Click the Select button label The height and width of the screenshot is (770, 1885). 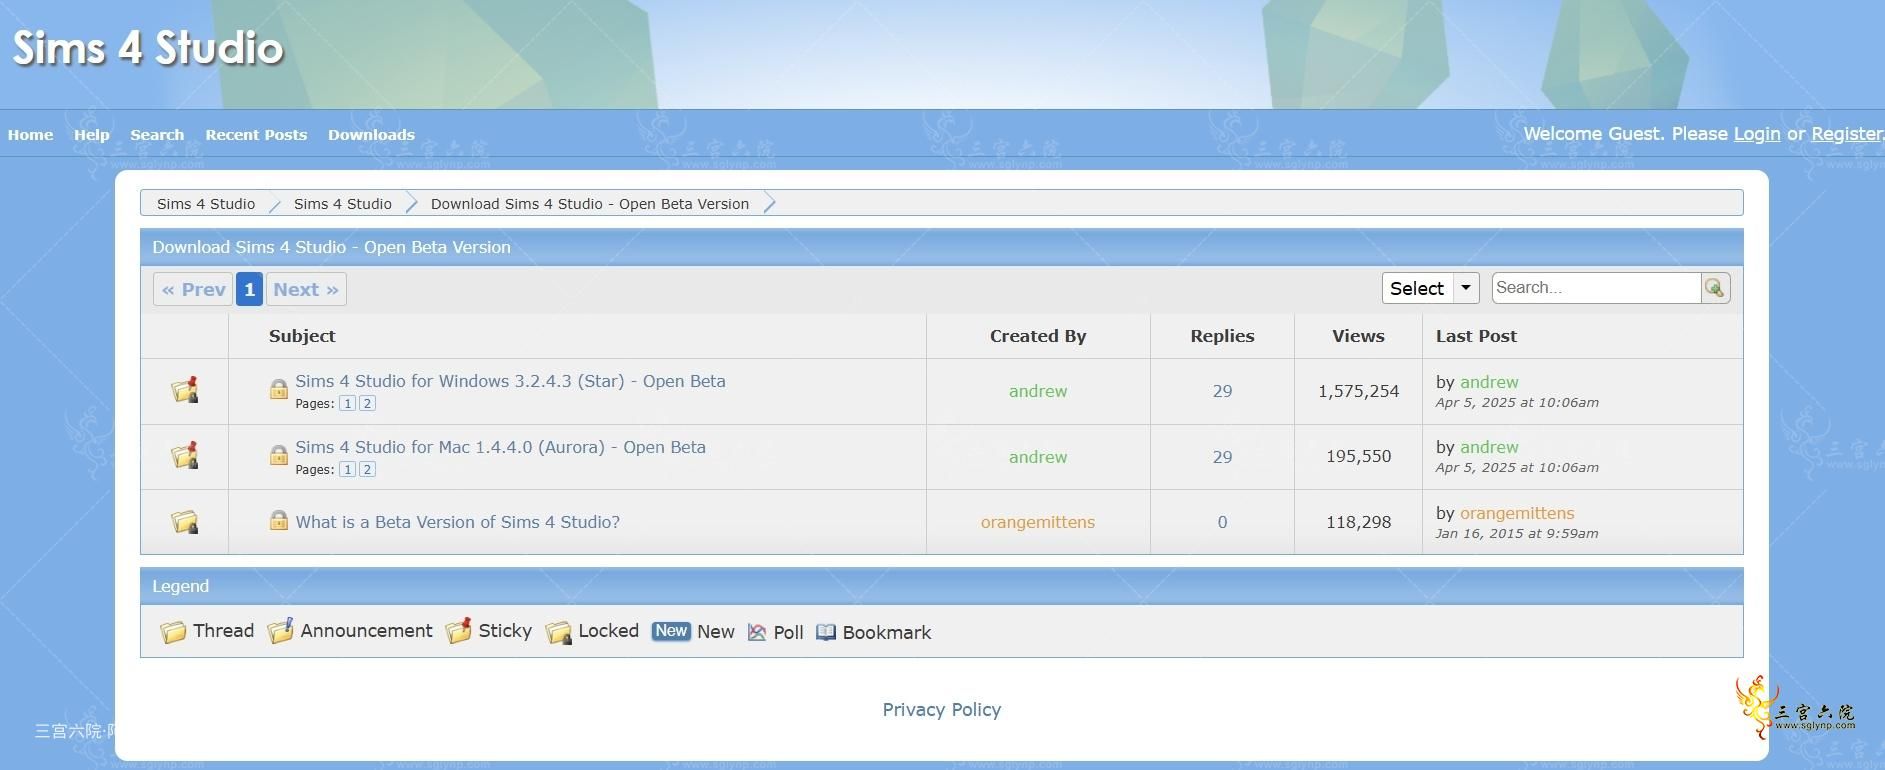1417,288
